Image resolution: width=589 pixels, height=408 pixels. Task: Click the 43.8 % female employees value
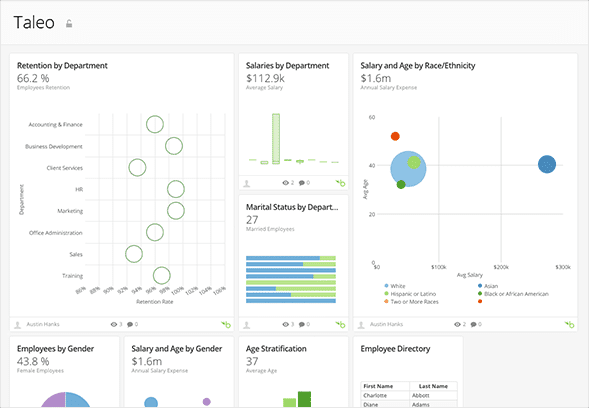33,361
